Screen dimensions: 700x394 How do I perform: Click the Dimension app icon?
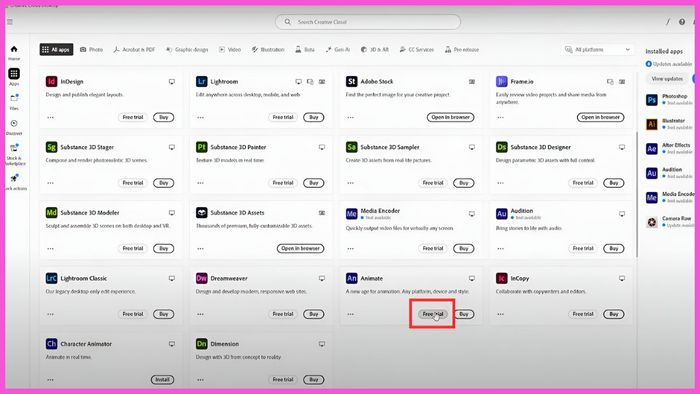pos(201,344)
